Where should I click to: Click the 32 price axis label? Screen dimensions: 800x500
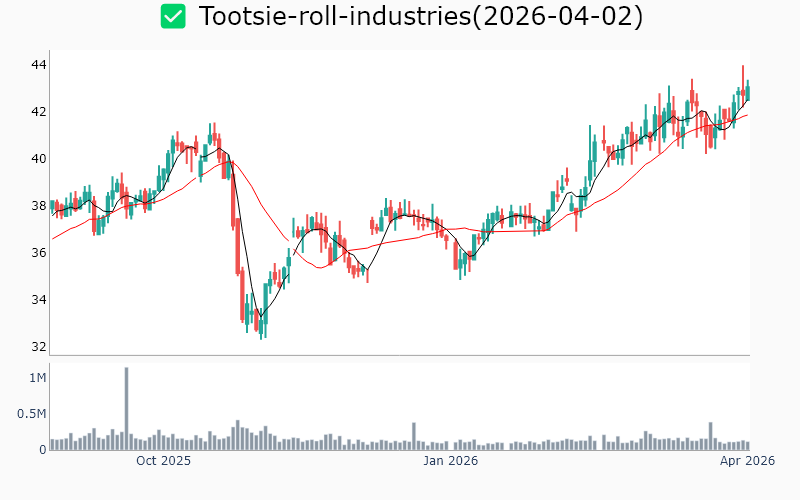click(x=38, y=347)
